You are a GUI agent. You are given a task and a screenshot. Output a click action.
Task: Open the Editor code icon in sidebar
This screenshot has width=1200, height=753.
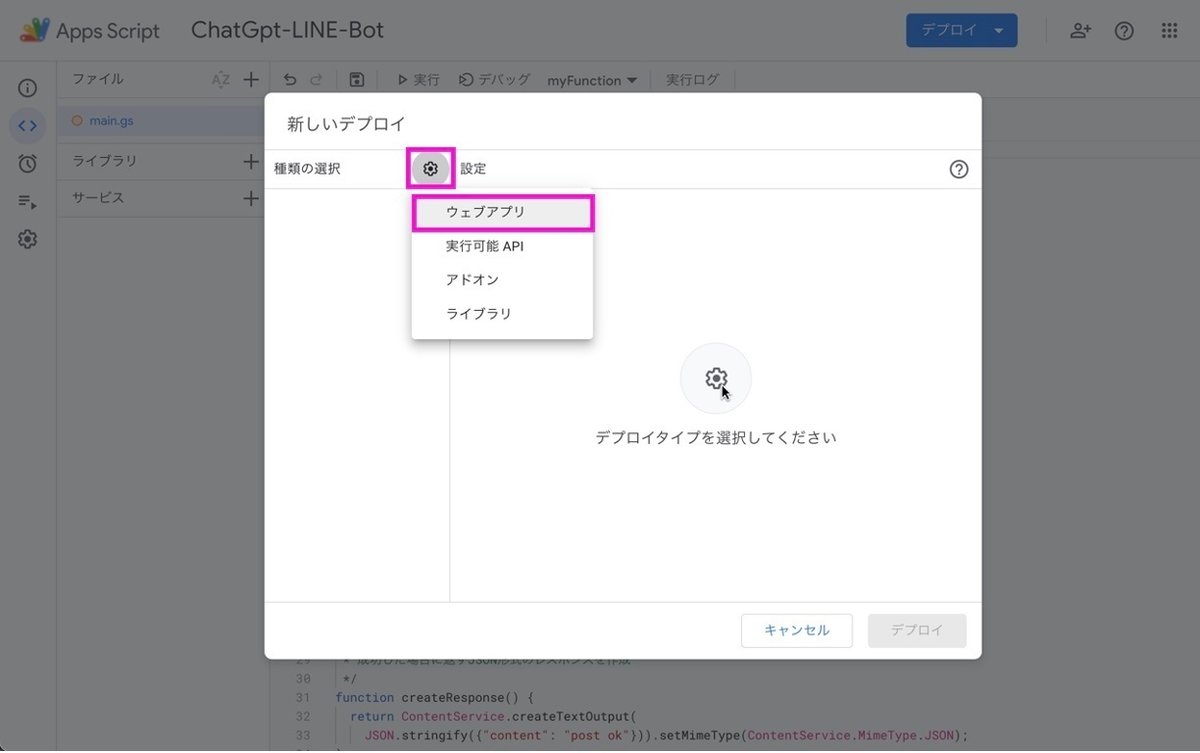[x=28, y=126]
